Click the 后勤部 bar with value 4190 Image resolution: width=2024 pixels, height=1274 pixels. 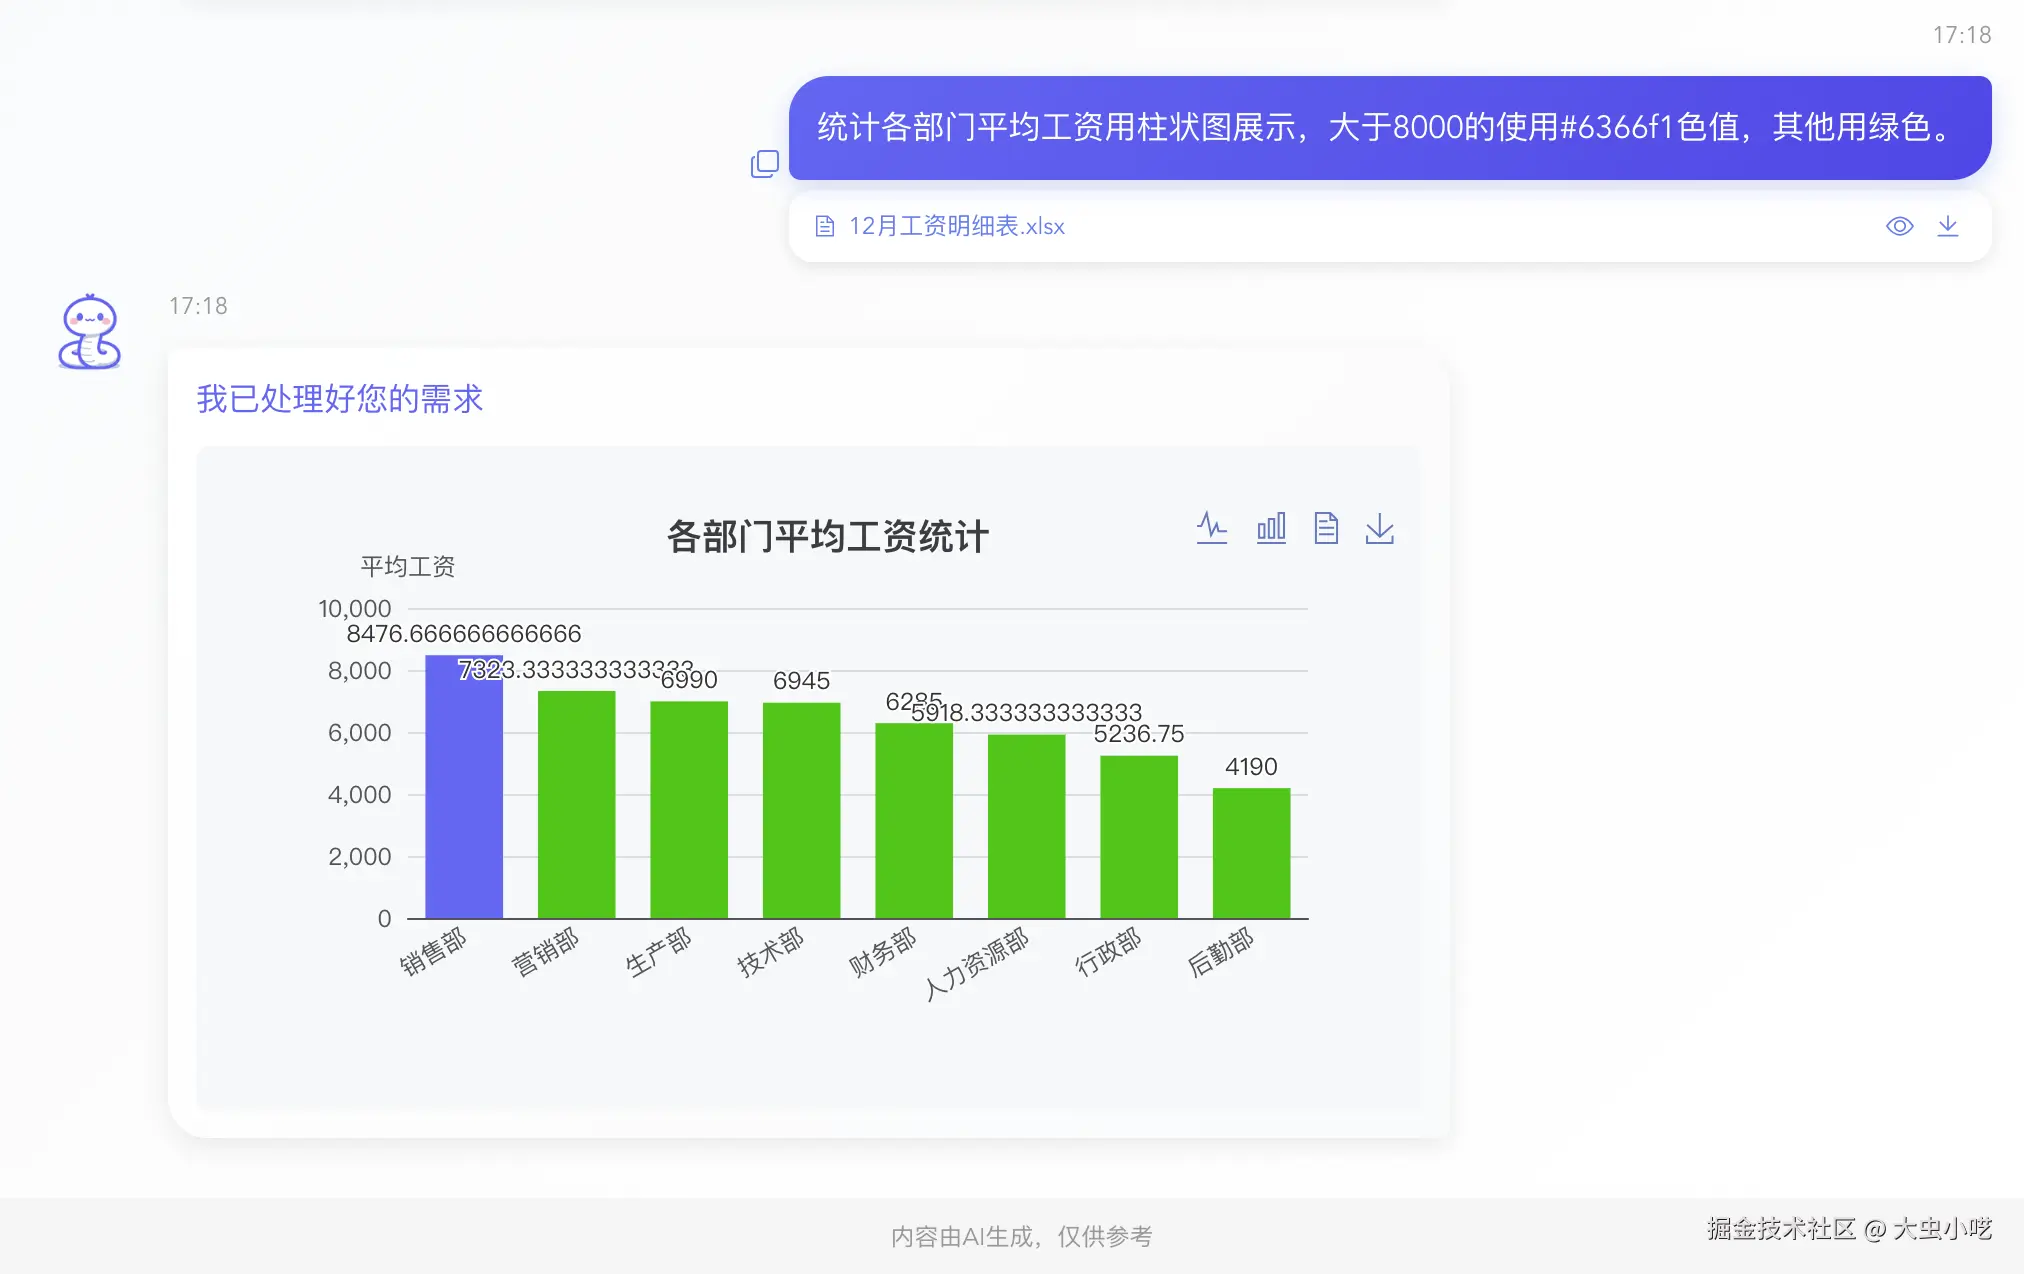pyautogui.click(x=1251, y=853)
